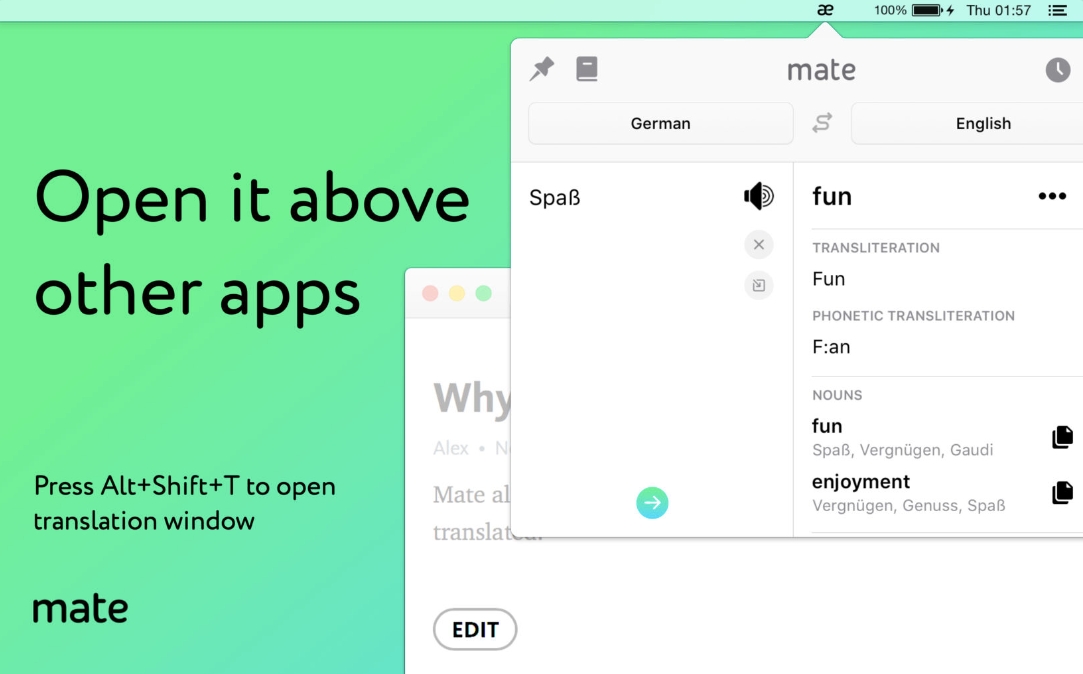
Task: Clear the Spaß input text
Action: [758, 244]
